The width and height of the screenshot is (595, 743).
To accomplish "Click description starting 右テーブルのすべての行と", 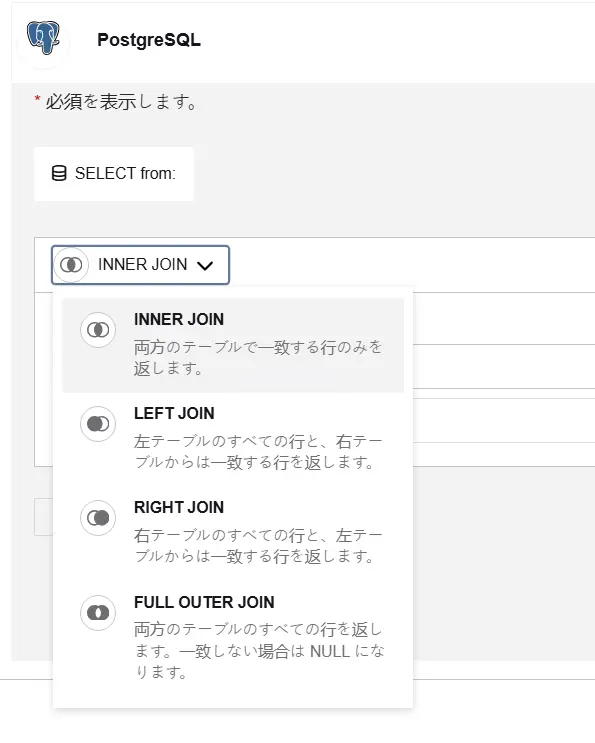I will [x=258, y=545].
